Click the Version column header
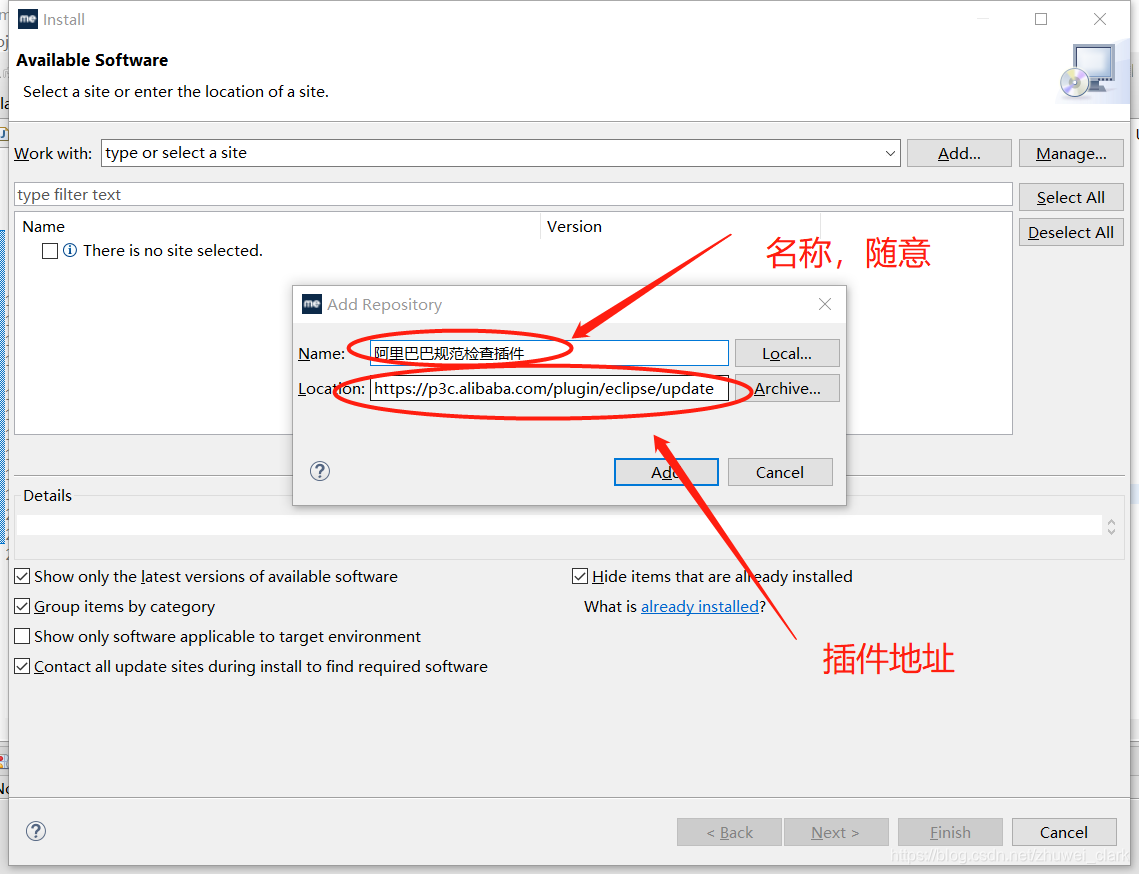The image size is (1139, 874). point(681,227)
